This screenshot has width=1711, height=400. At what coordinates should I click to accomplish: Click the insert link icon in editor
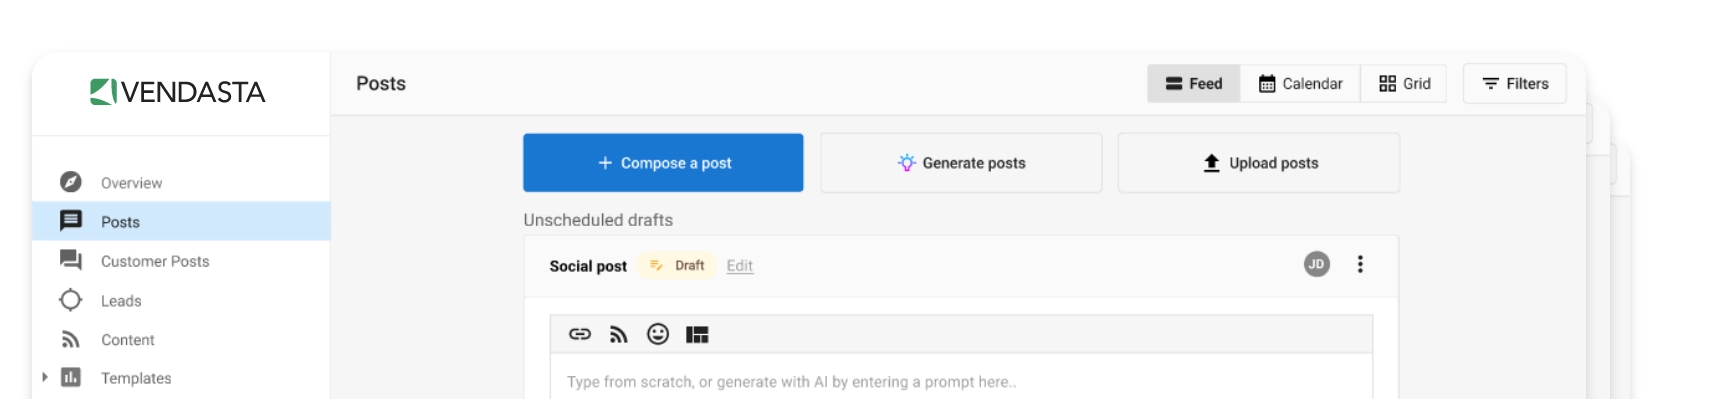[x=580, y=334]
